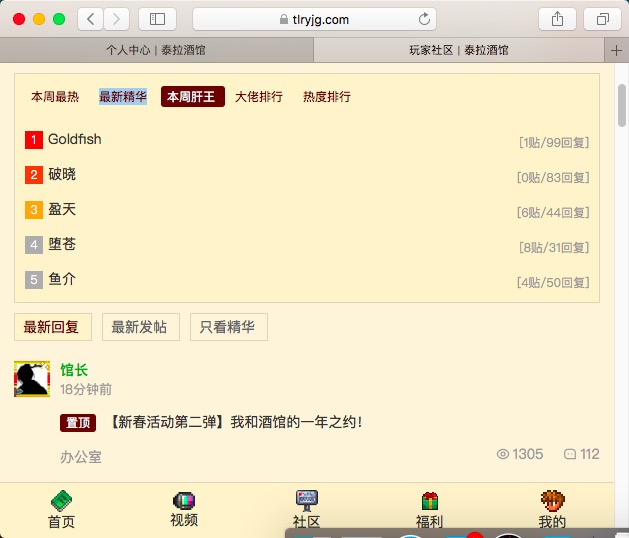Click the 馆长 user avatar thumbnail
629x538 pixels.
(32, 379)
